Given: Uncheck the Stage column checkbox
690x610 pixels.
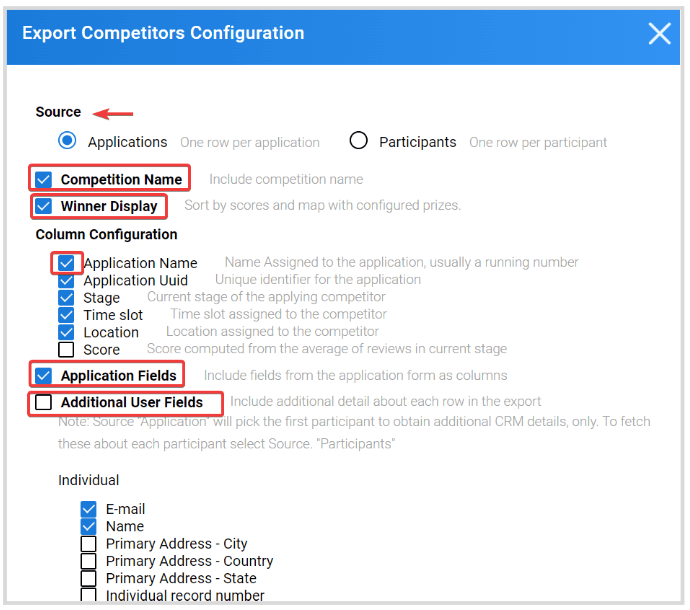Looking at the screenshot, I should (66, 298).
